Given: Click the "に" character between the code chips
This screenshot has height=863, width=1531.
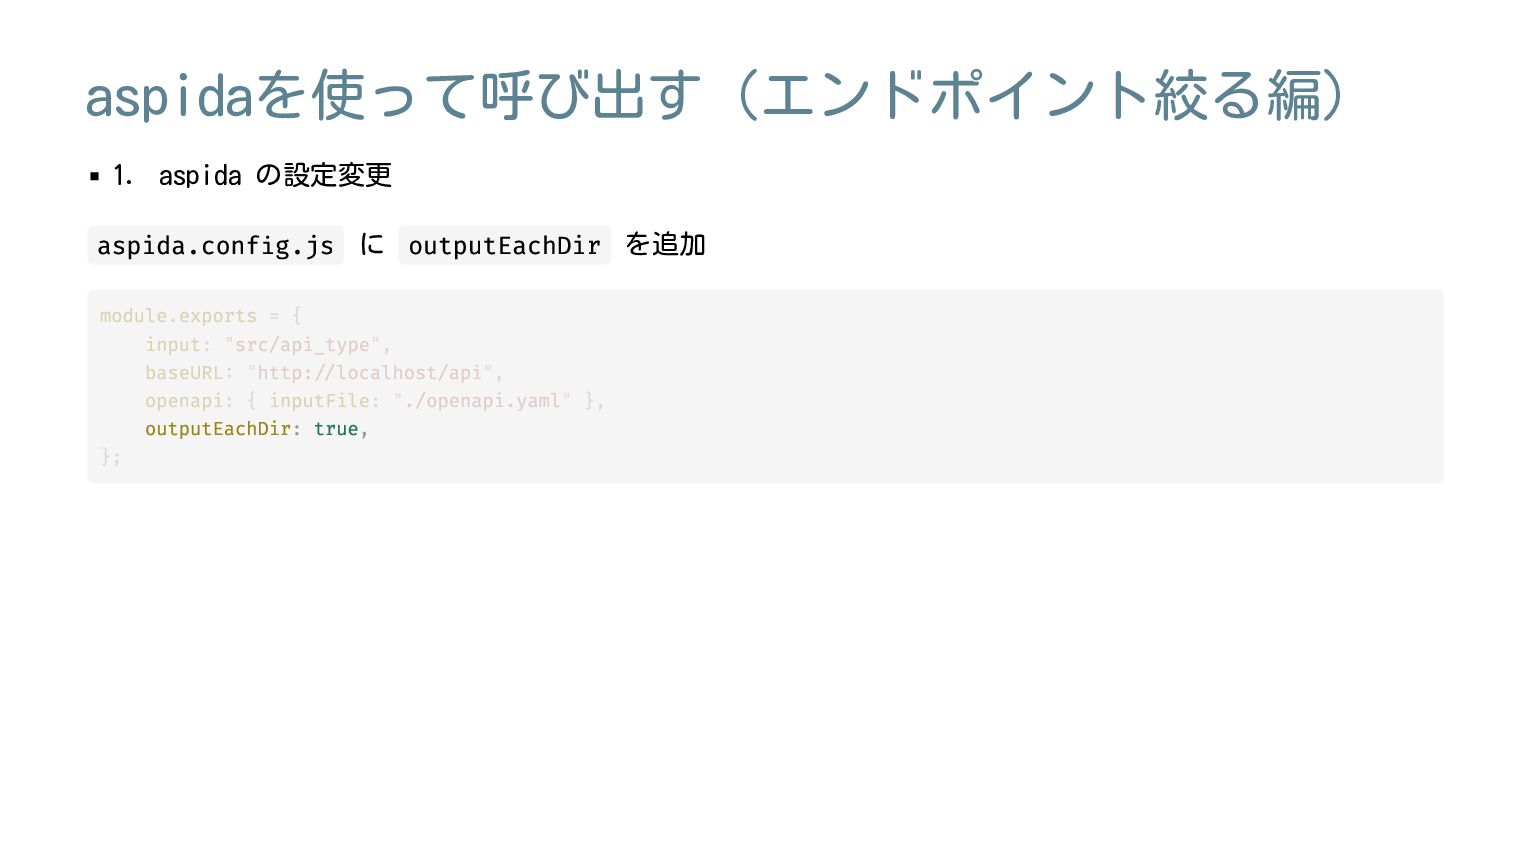Looking at the screenshot, I should [371, 245].
